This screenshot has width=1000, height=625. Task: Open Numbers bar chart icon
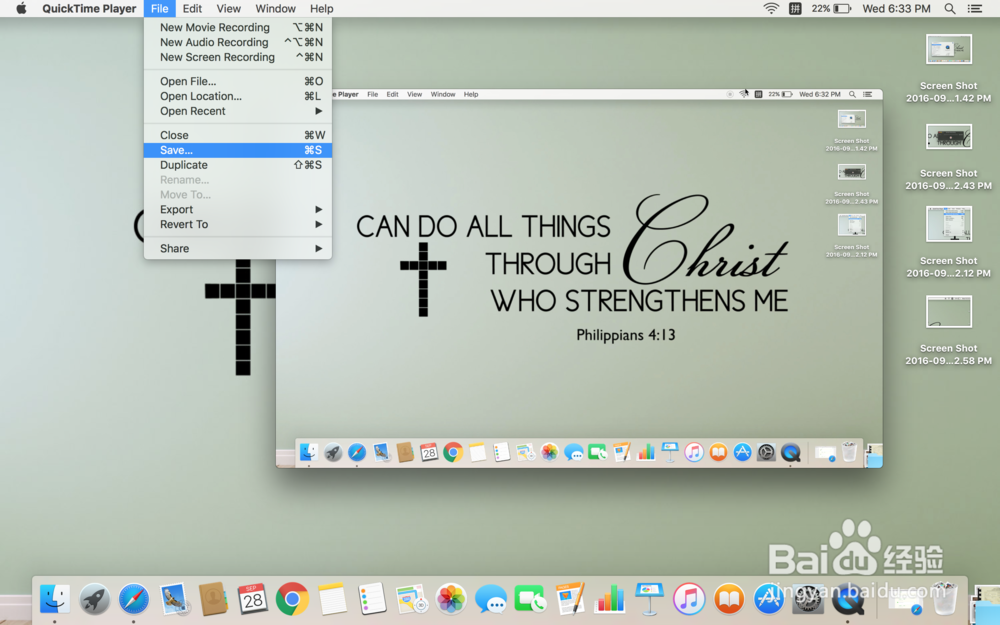[x=609, y=599]
